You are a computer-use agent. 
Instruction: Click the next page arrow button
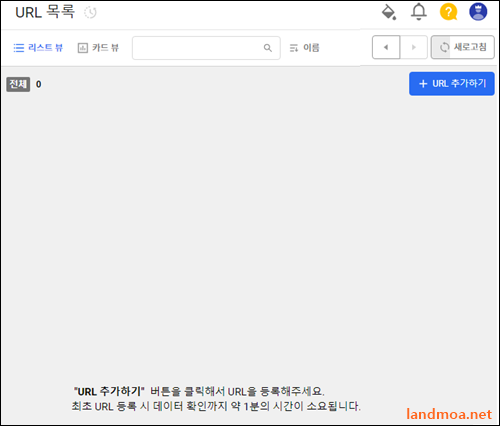pos(414,47)
